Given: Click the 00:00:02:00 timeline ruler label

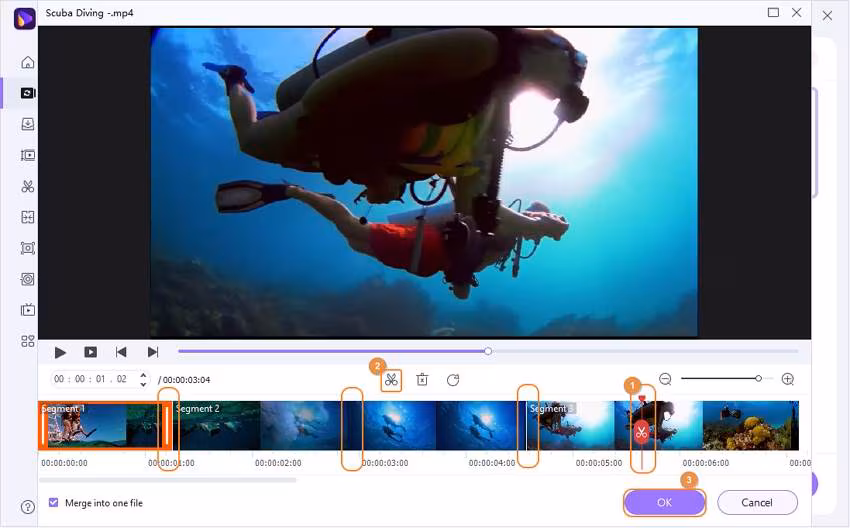Looking at the screenshot, I should coord(278,463).
